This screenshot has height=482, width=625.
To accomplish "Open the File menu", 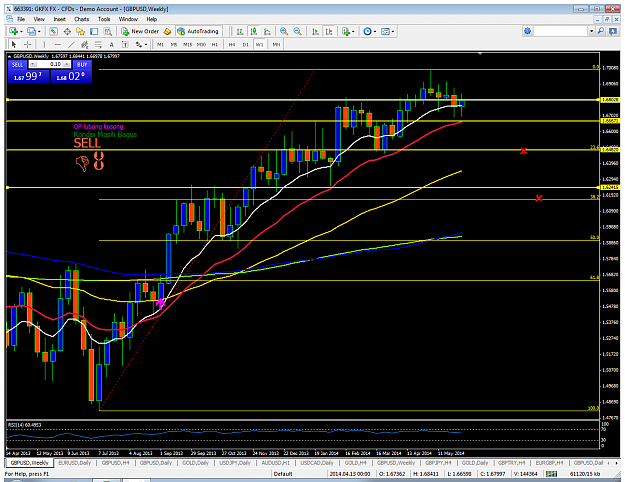I will [x=21, y=19].
